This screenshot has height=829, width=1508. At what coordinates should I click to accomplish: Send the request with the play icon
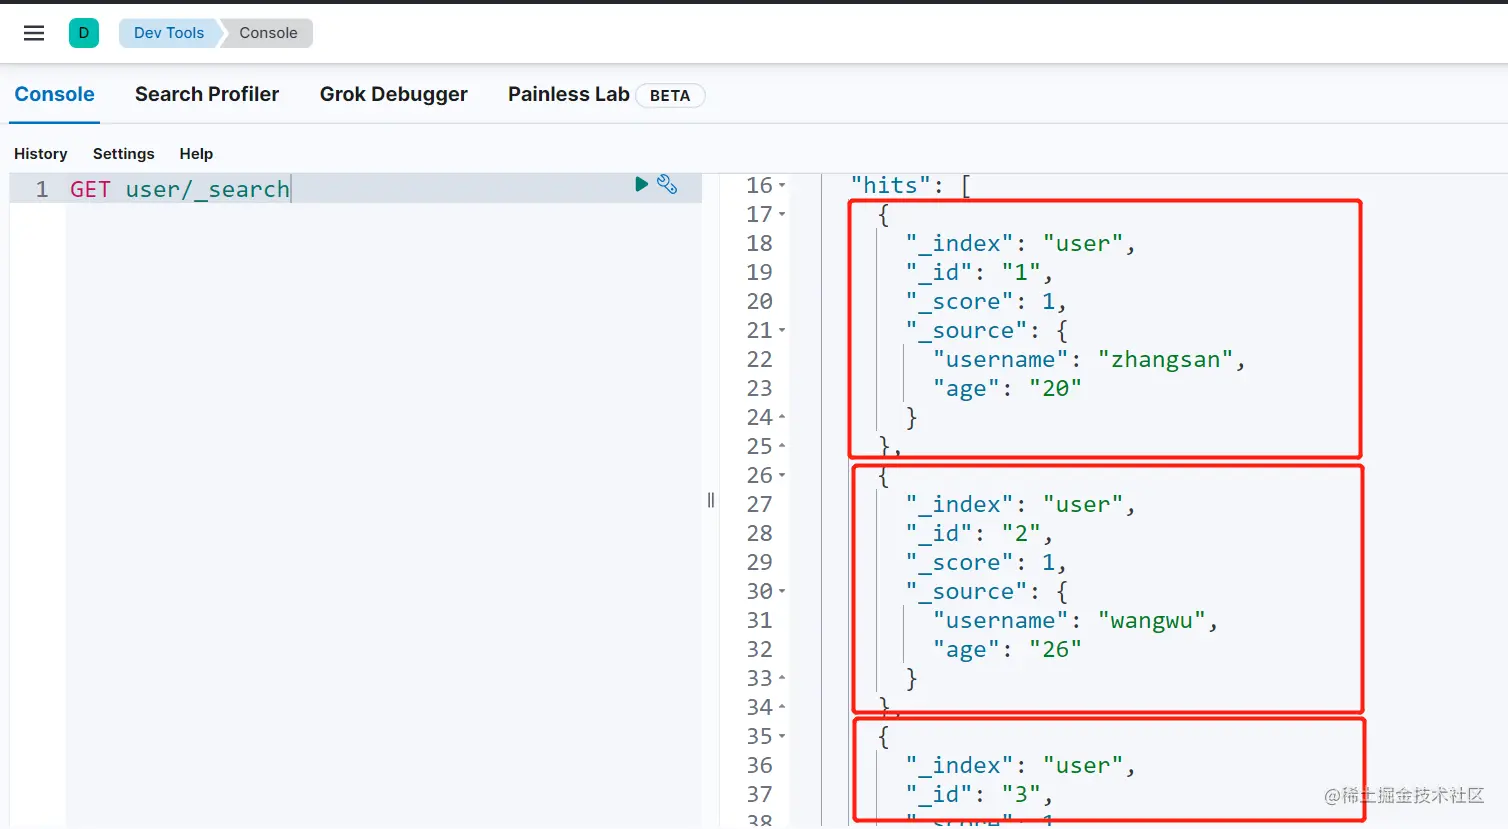[642, 184]
